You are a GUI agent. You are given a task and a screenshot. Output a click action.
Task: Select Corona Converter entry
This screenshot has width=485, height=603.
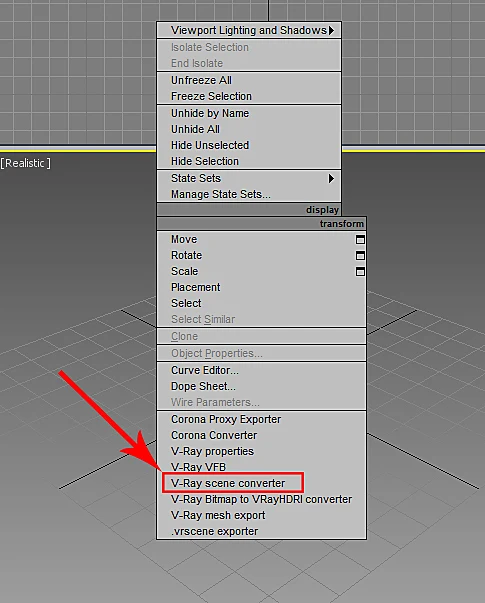pyautogui.click(x=214, y=435)
